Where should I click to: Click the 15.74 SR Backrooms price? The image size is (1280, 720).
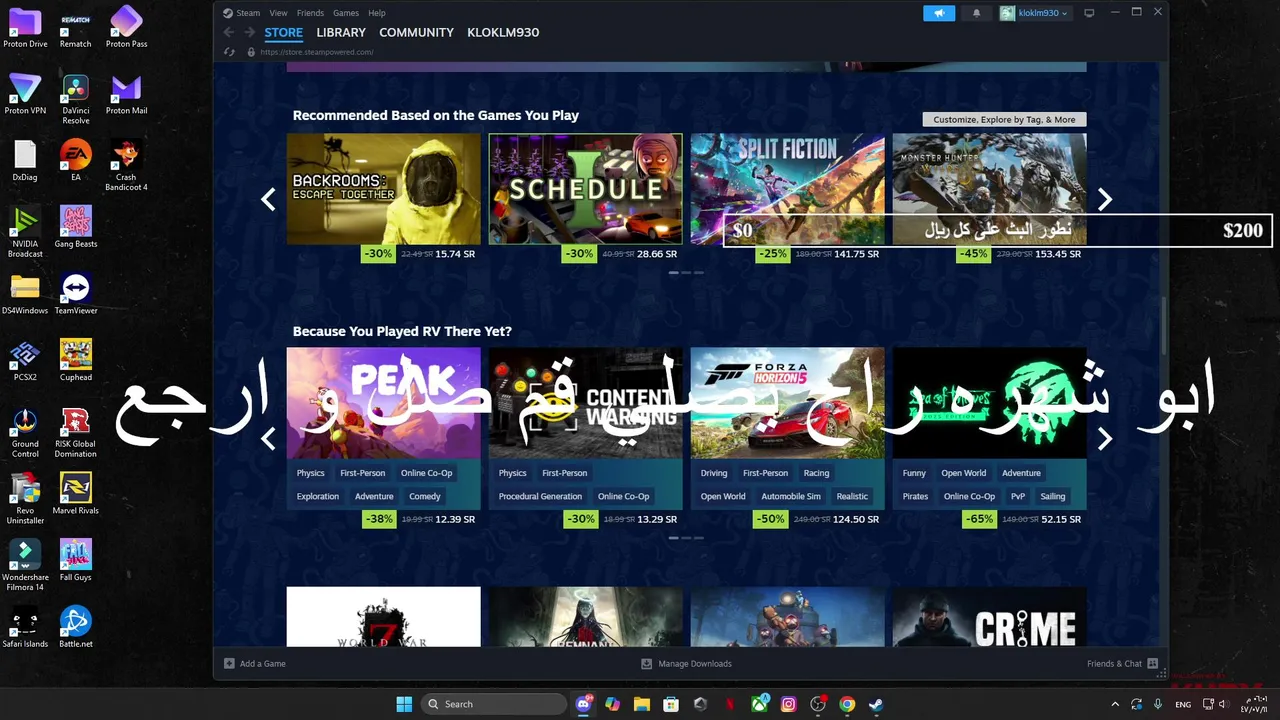click(x=455, y=254)
